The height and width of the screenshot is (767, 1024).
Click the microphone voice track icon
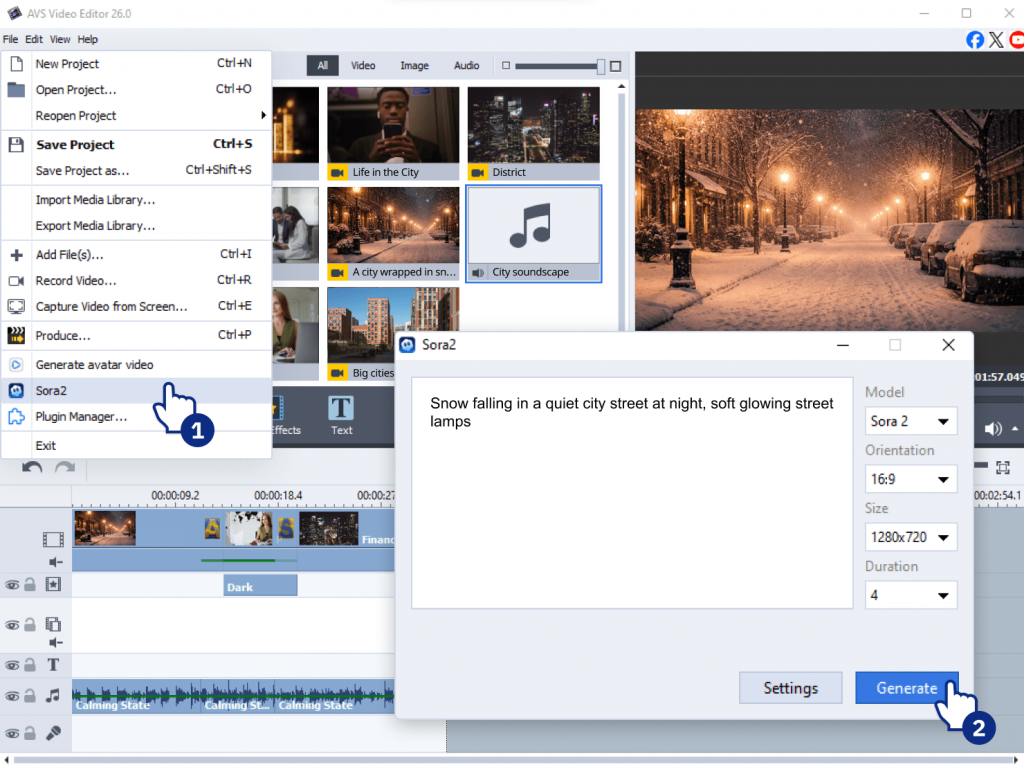(53, 732)
